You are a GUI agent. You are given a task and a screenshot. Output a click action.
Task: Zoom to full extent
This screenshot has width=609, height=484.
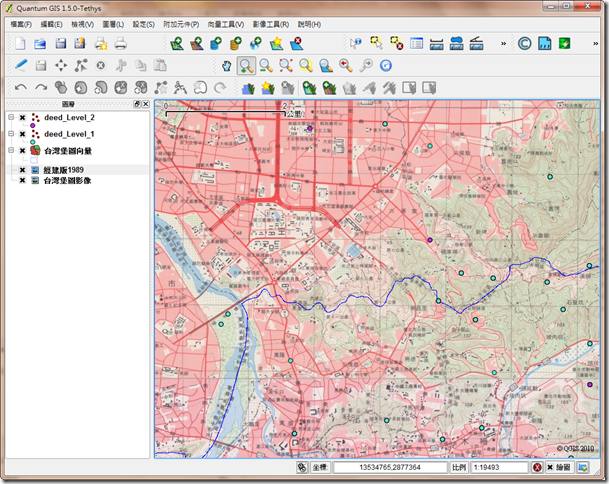[x=286, y=66]
